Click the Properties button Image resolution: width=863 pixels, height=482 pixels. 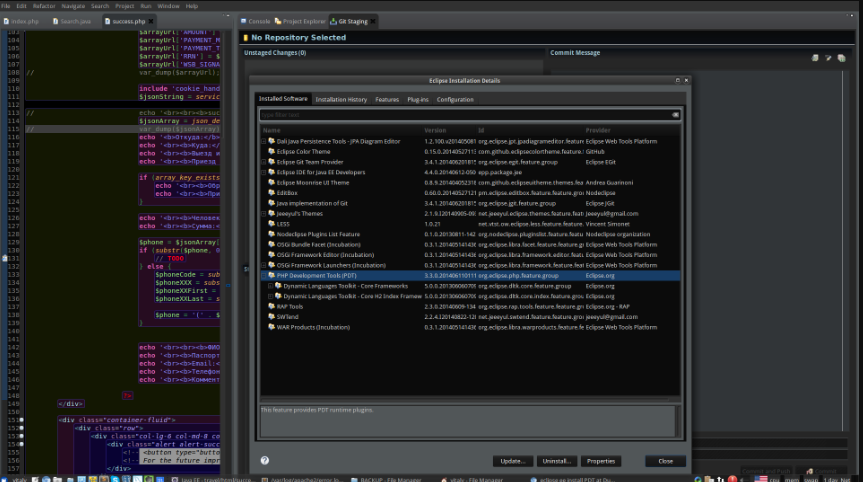(x=601, y=461)
